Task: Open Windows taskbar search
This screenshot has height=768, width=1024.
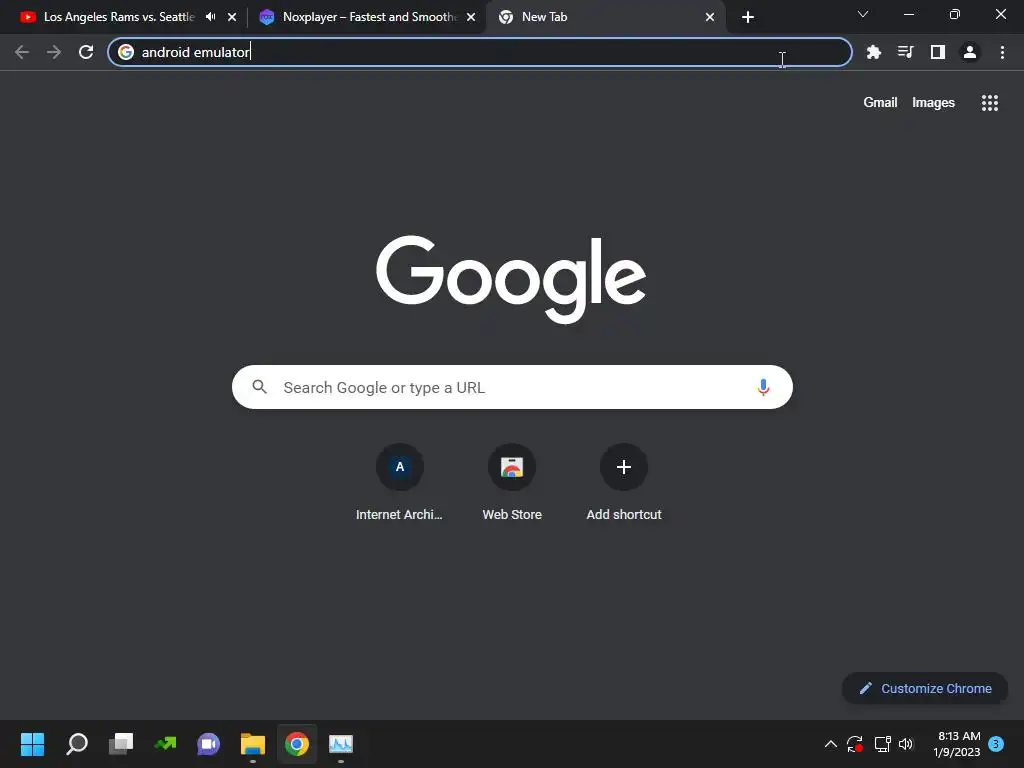Action: click(x=77, y=744)
